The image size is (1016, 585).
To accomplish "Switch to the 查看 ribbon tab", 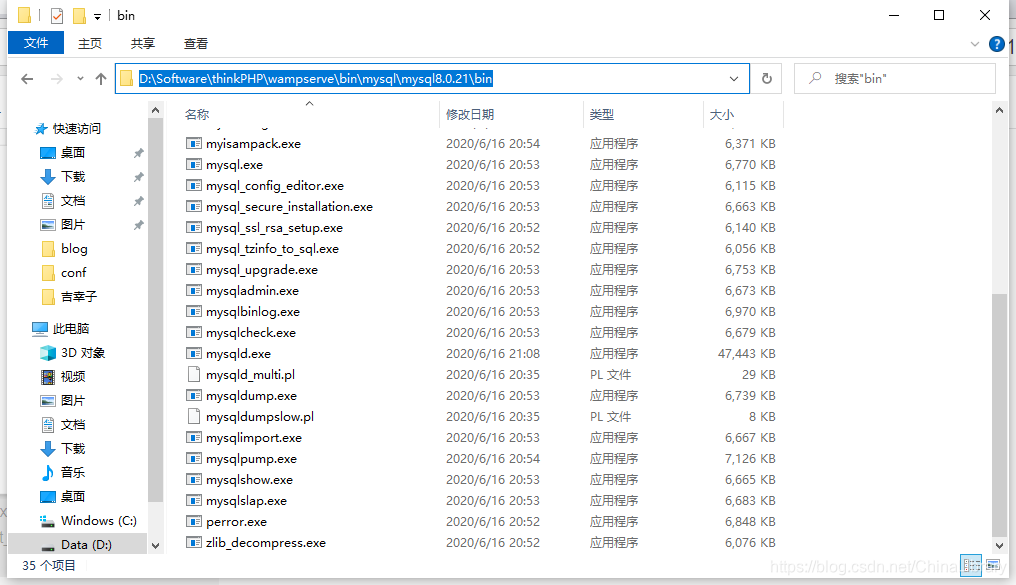I will pos(195,43).
